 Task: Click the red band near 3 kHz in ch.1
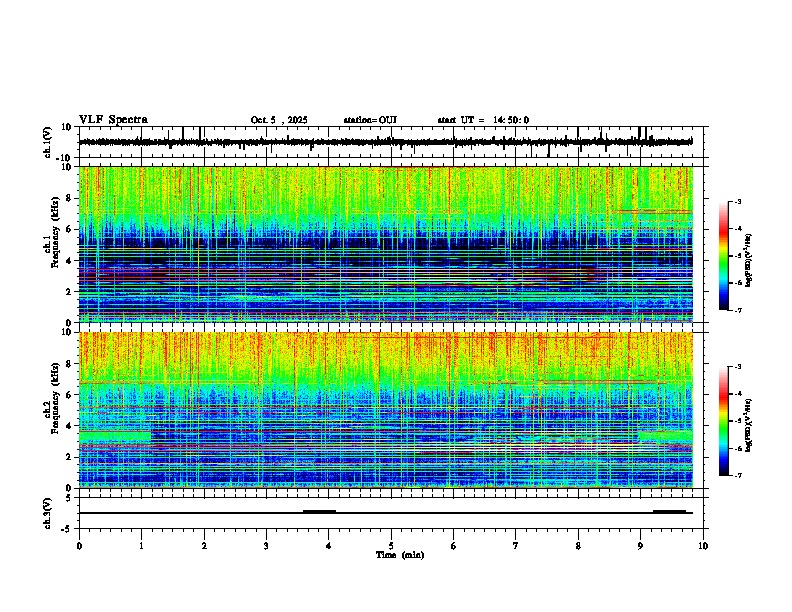(337, 275)
